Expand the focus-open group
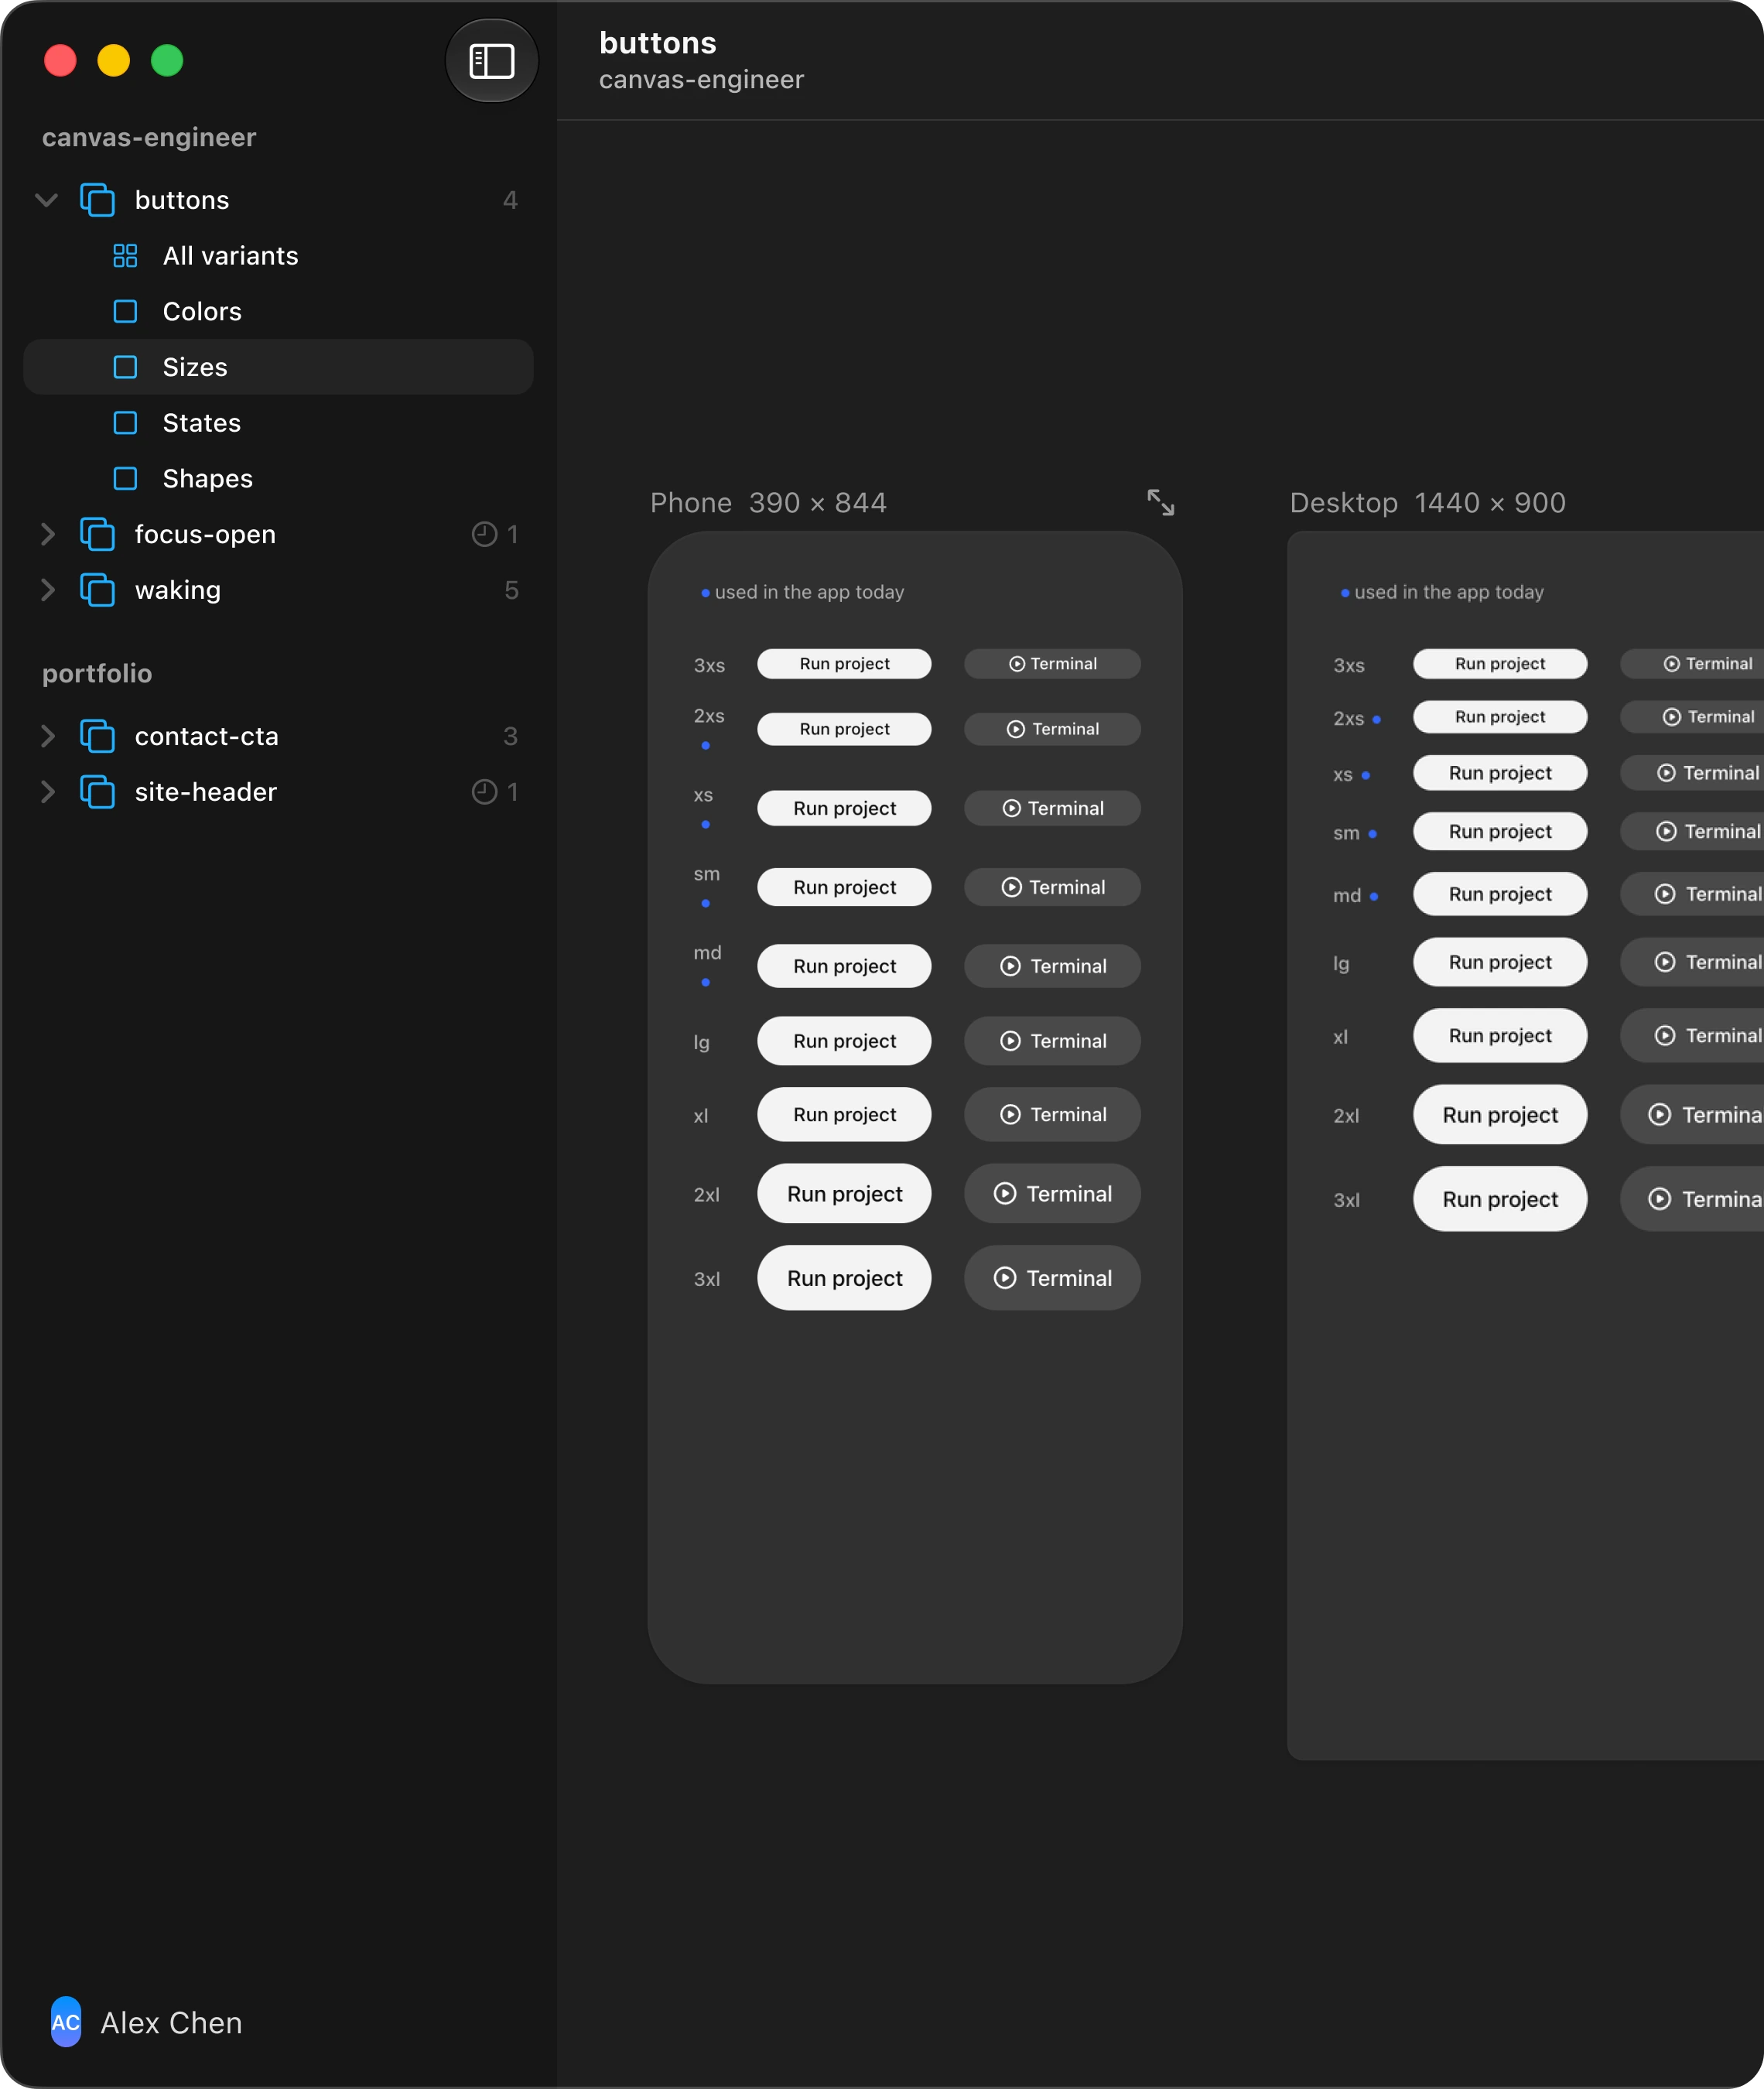Image resolution: width=1764 pixels, height=2089 pixels. coord(47,534)
